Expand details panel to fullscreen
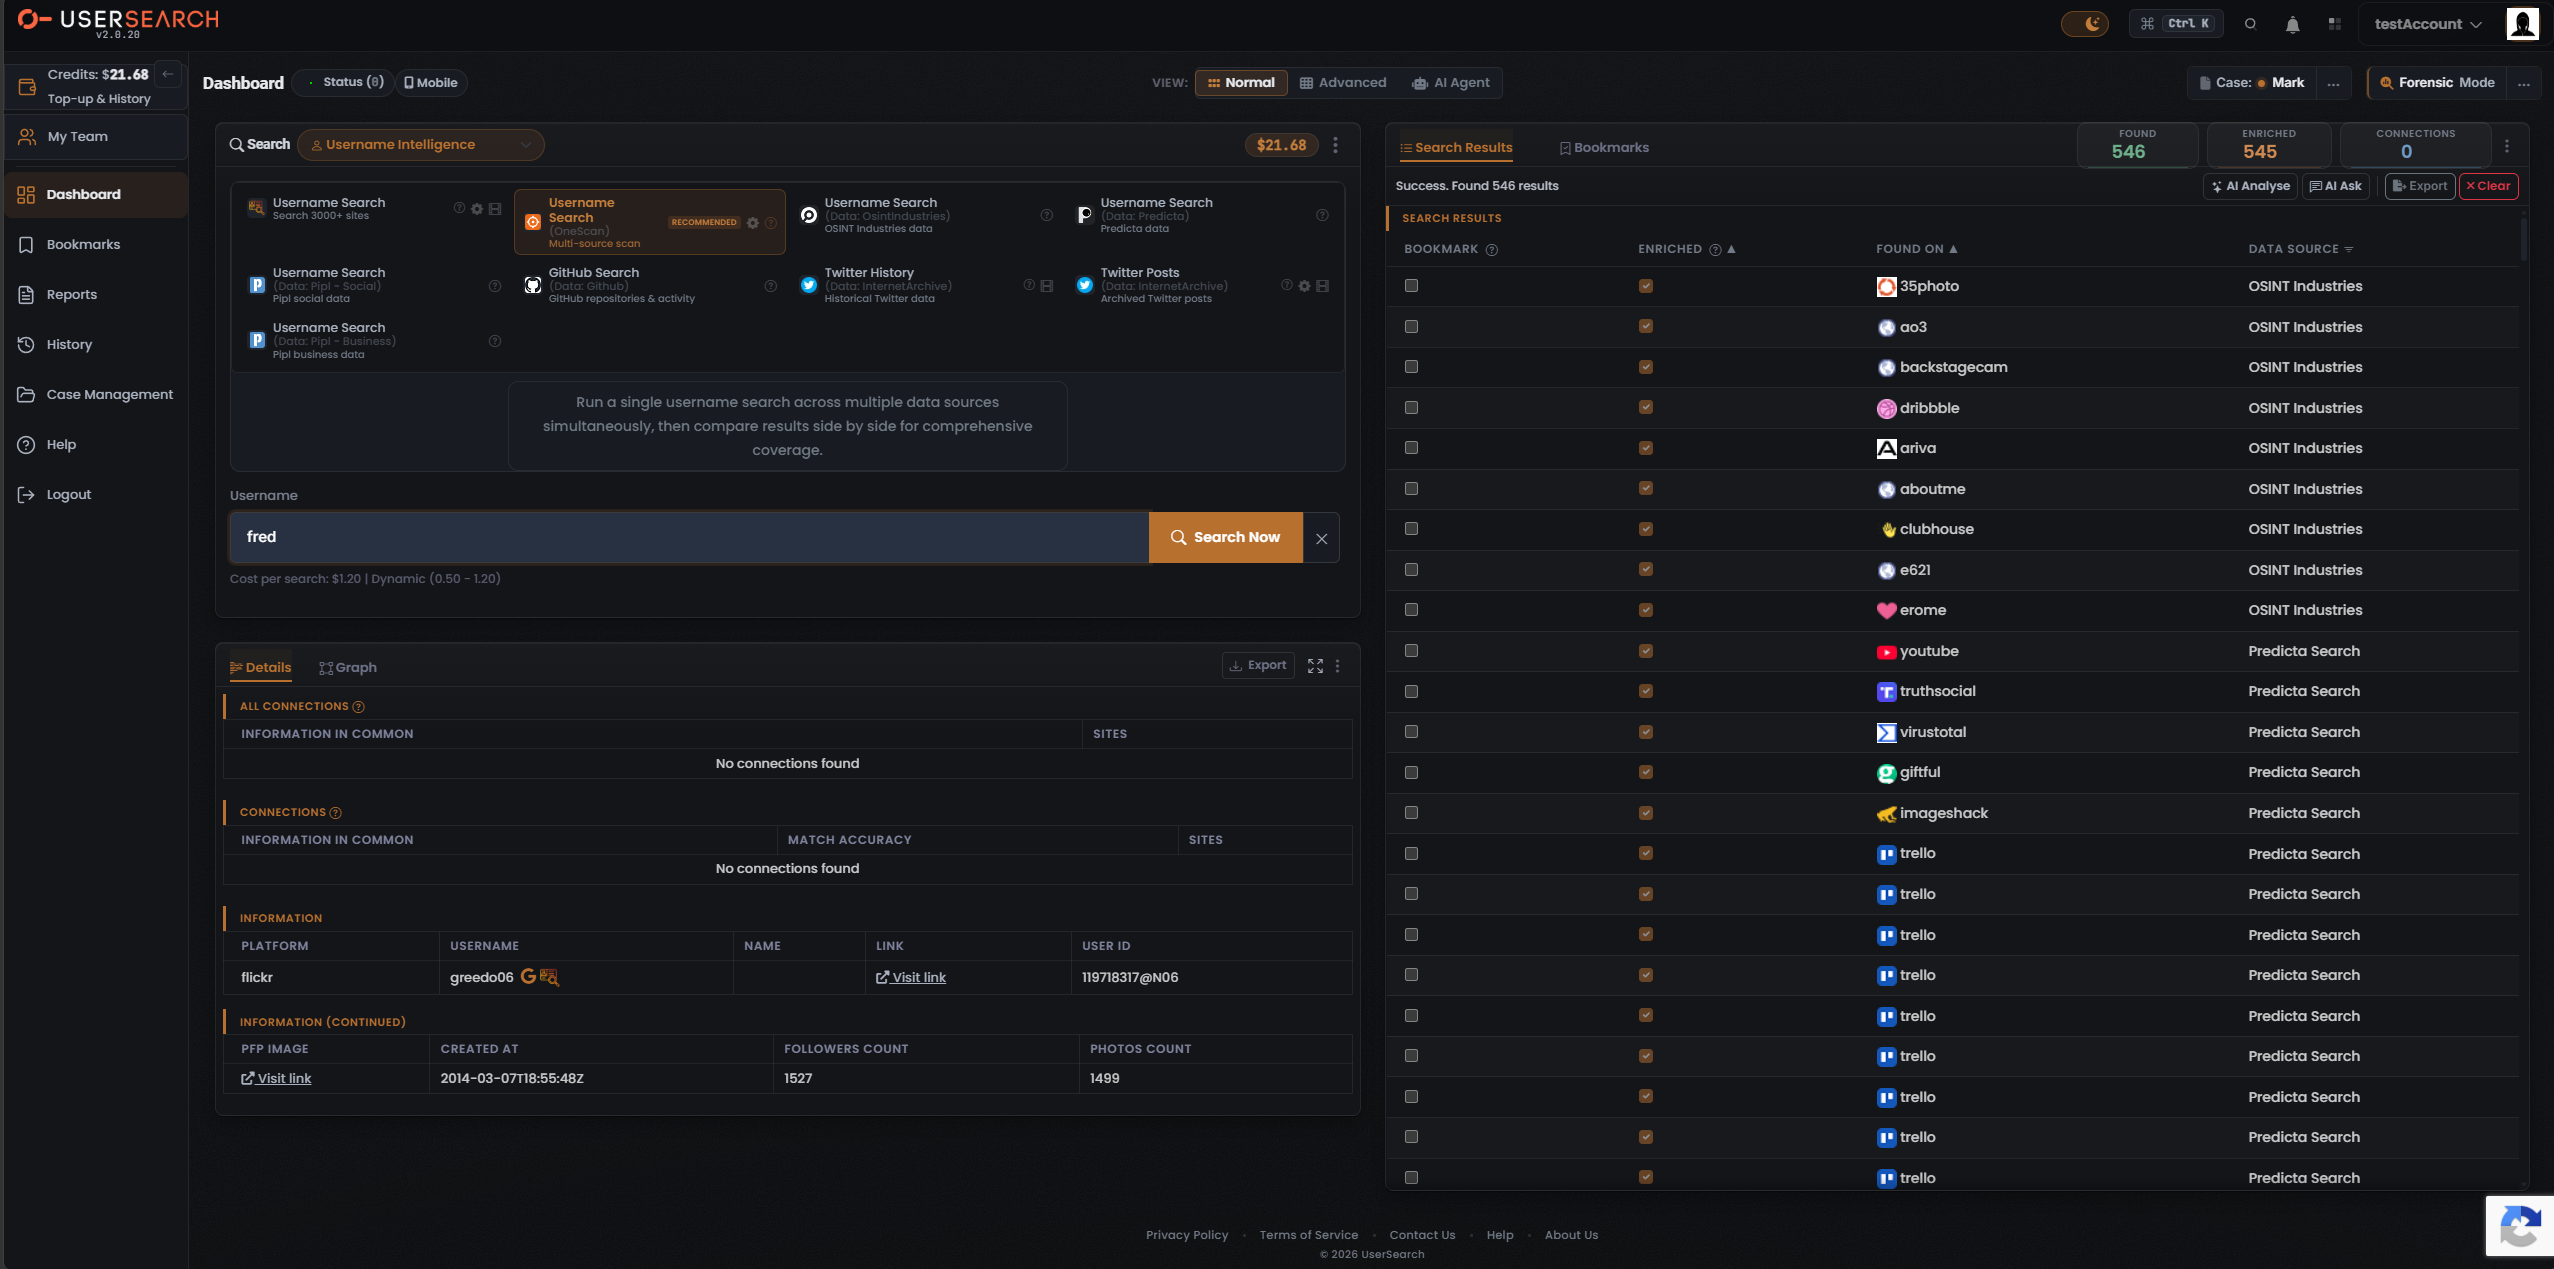Viewport: 2554px width, 1269px height. coord(1315,666)
